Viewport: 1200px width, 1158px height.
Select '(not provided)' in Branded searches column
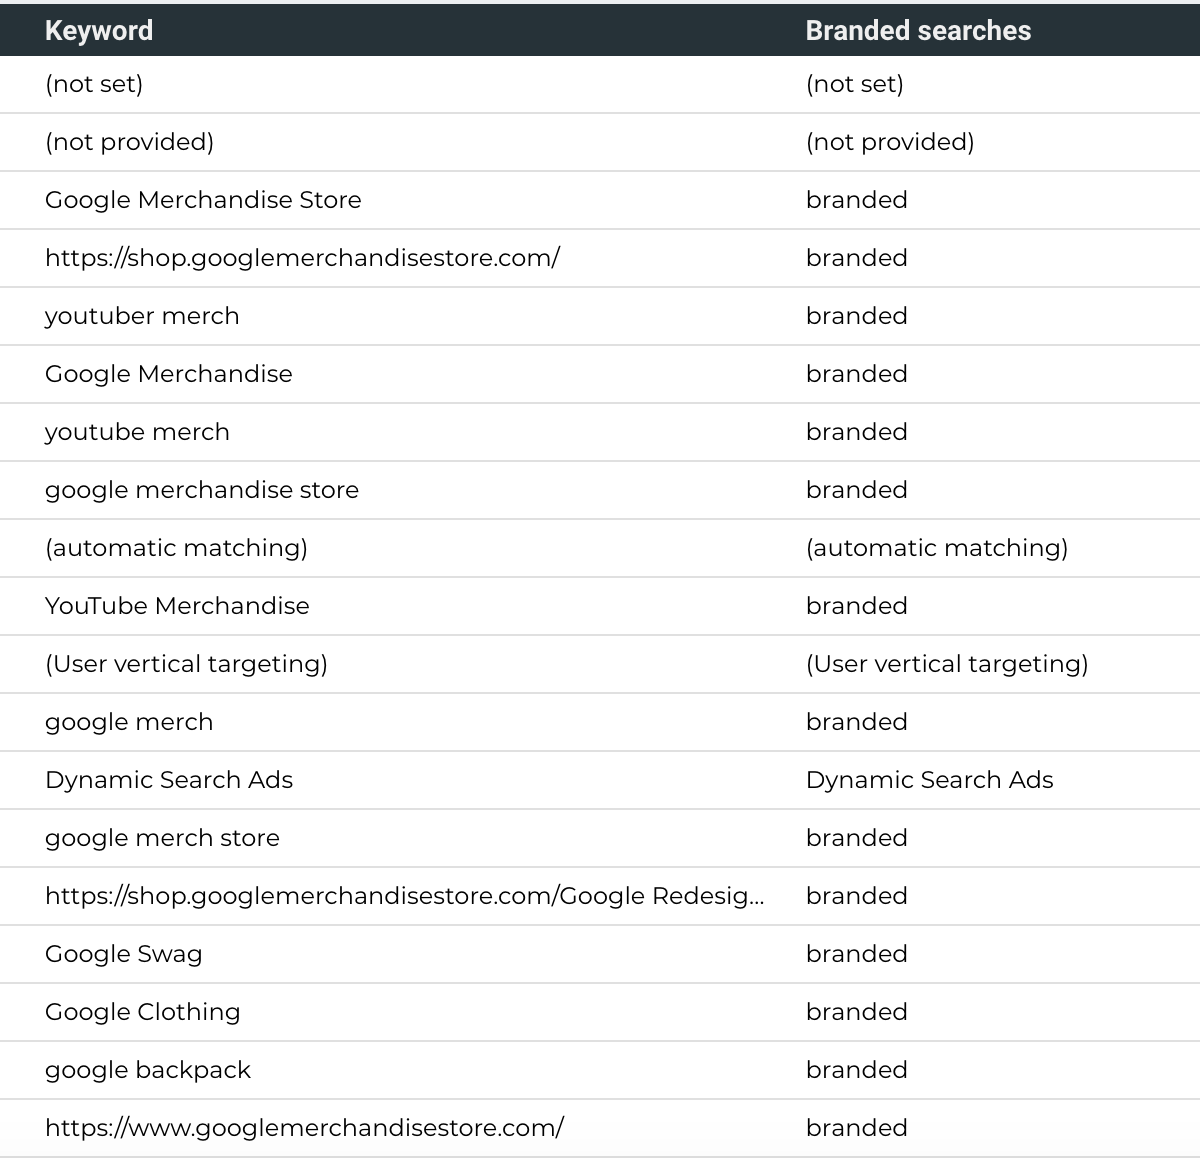[x=890, y=142]
